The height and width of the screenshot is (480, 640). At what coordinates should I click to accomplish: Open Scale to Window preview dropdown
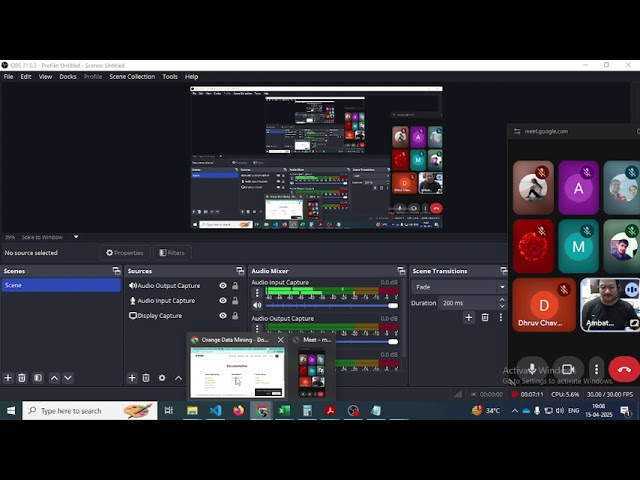[x=76, y=237]
